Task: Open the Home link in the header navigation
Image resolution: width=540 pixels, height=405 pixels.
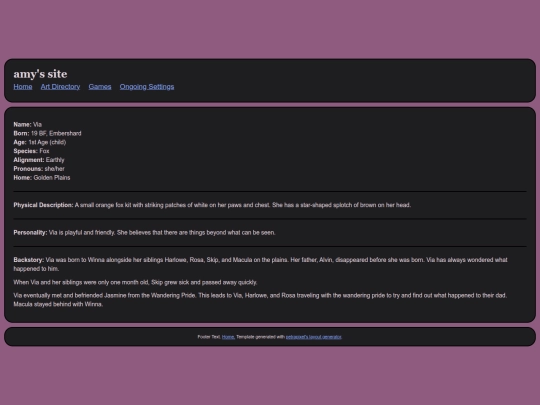Action: (23, 87)
